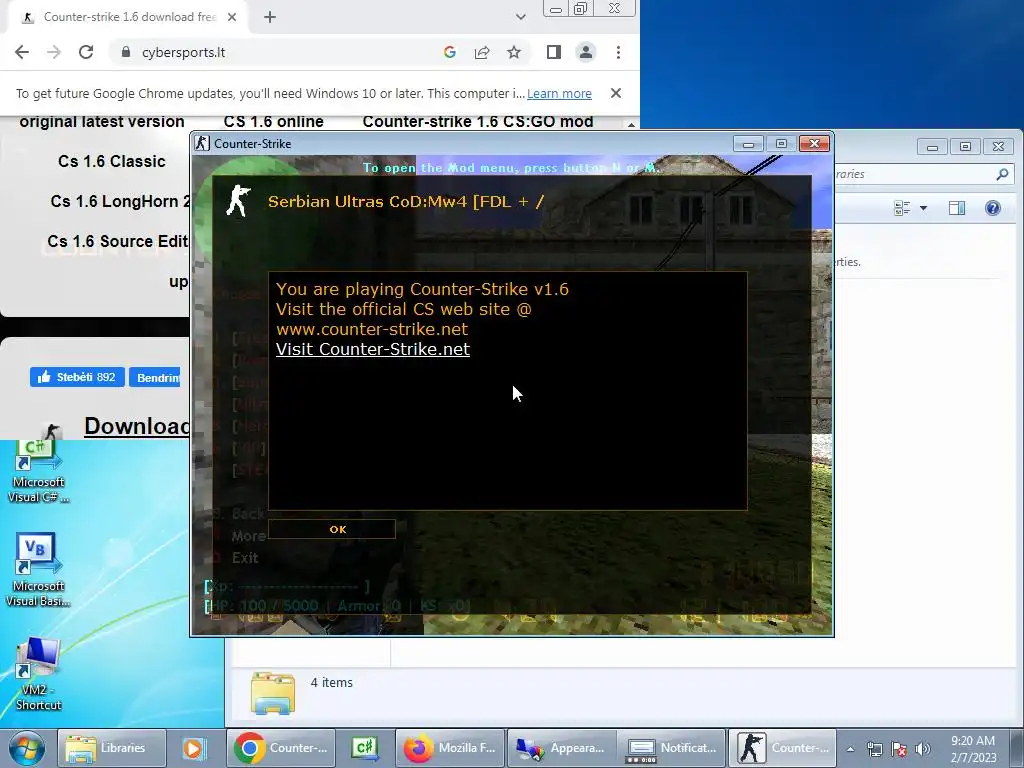Screen dimensions: 1024x768
Task: Open VM2 - Shortcut desktop icon
Action: click(x=39, y=675)
